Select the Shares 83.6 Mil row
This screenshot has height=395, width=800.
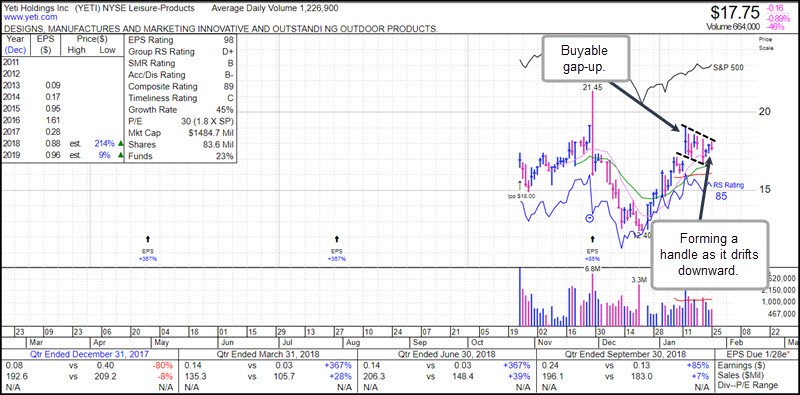coord(181,144)
